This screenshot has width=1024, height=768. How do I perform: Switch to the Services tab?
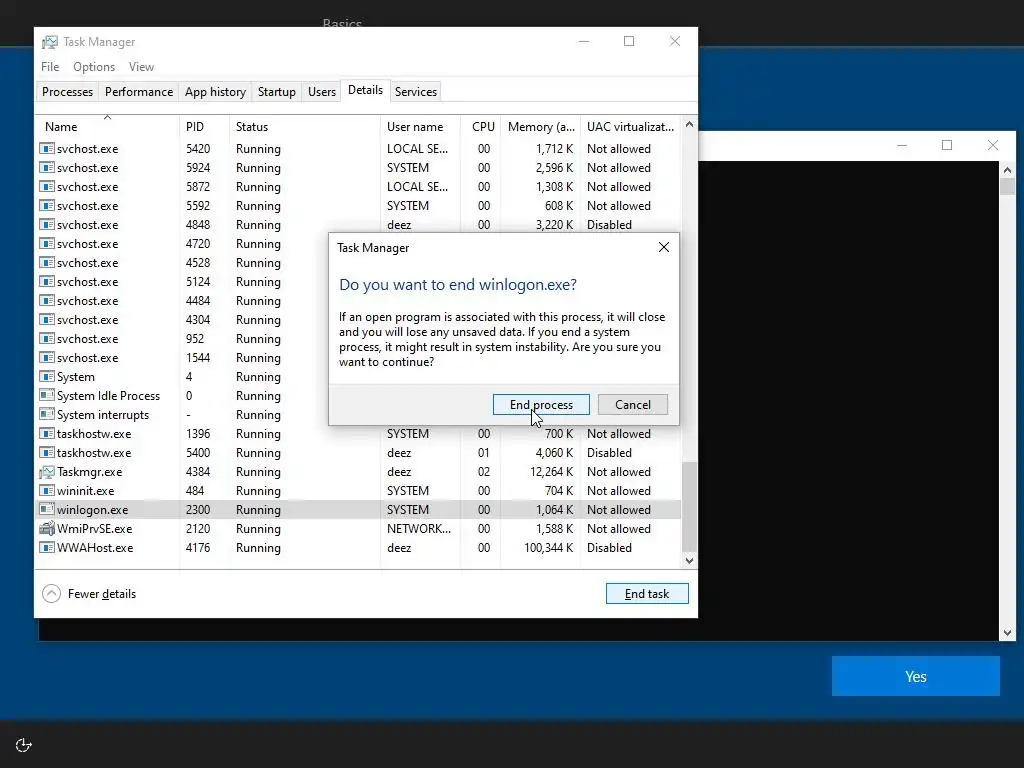pos(415,91)
